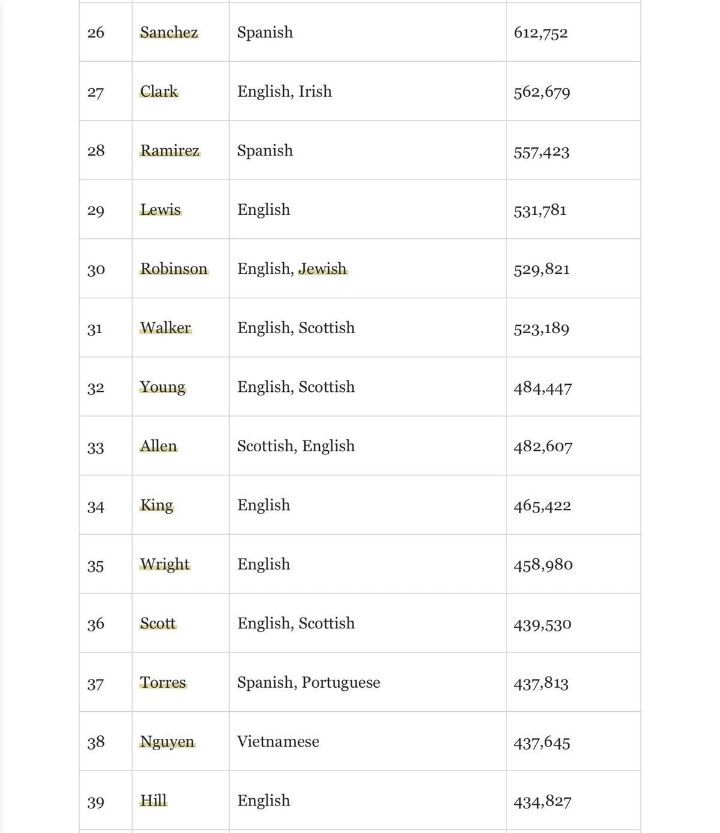
Task: Open the Jewish origin link
Action: click(x=322, y=269)
